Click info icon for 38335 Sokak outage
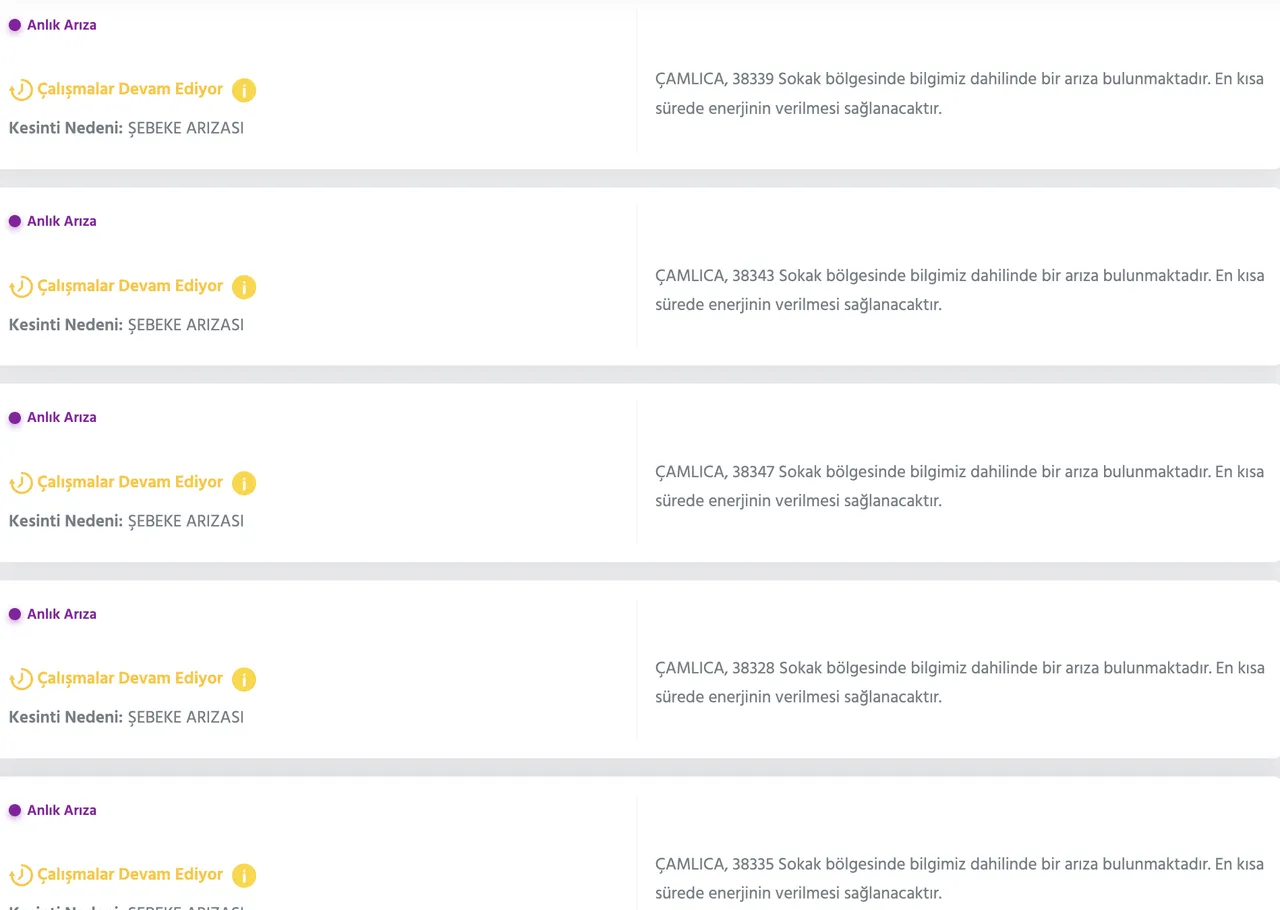The width and height of the screenshot is (1280, 910). click(x=244, y=876)
